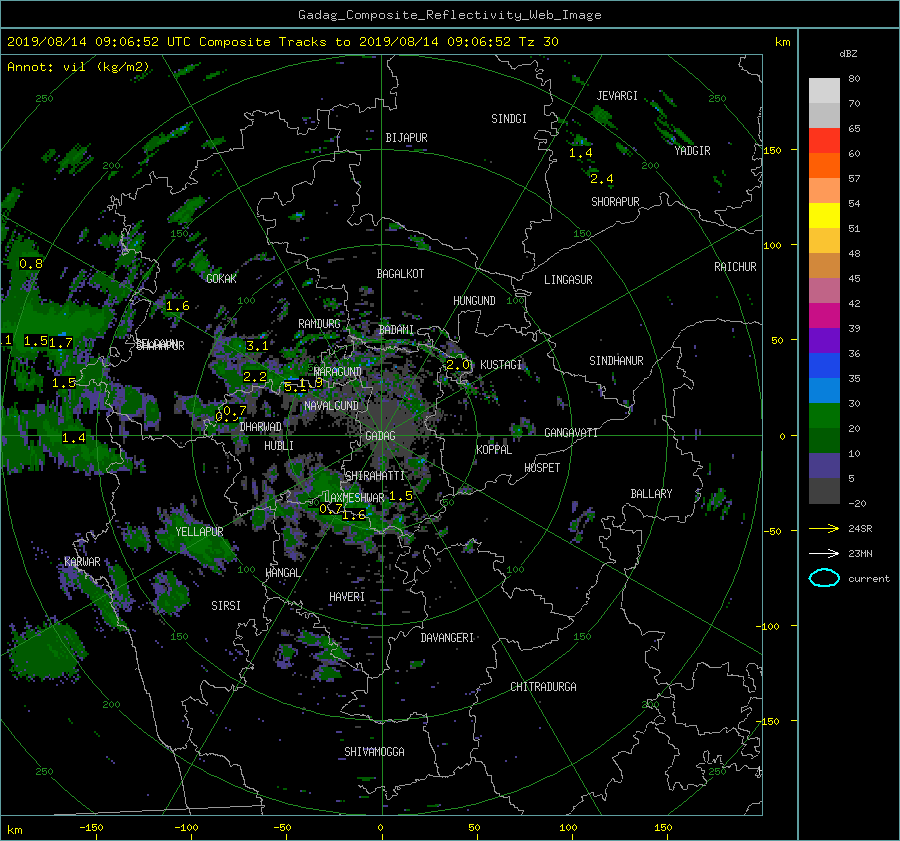Click the SHIVAMOGGA city label
Screen dimensions: 900x841
(374, 752)
